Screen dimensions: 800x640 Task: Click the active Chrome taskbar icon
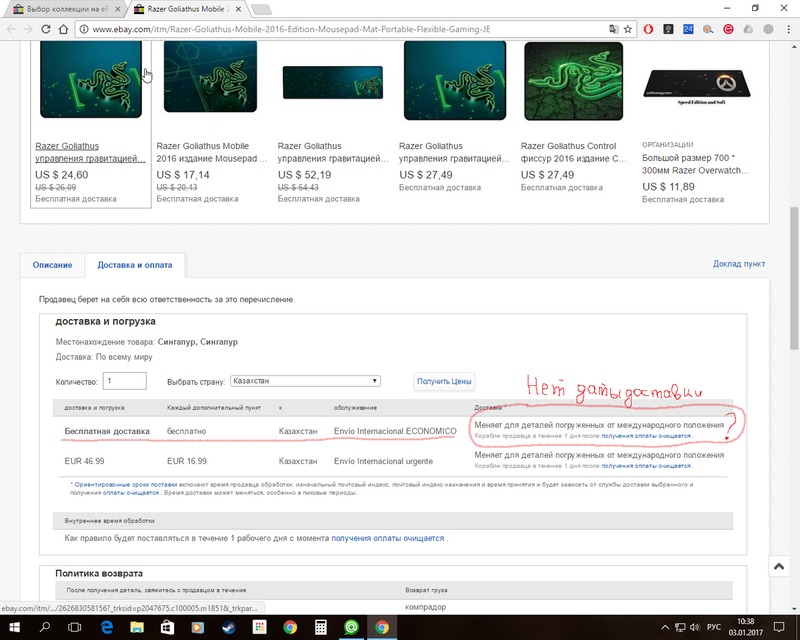click(382, 627)
